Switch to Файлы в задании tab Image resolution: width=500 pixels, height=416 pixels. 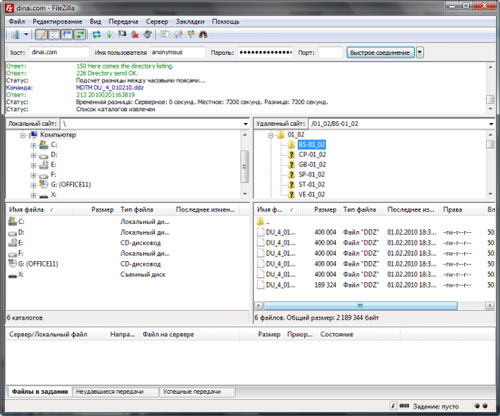coord(40,392)
